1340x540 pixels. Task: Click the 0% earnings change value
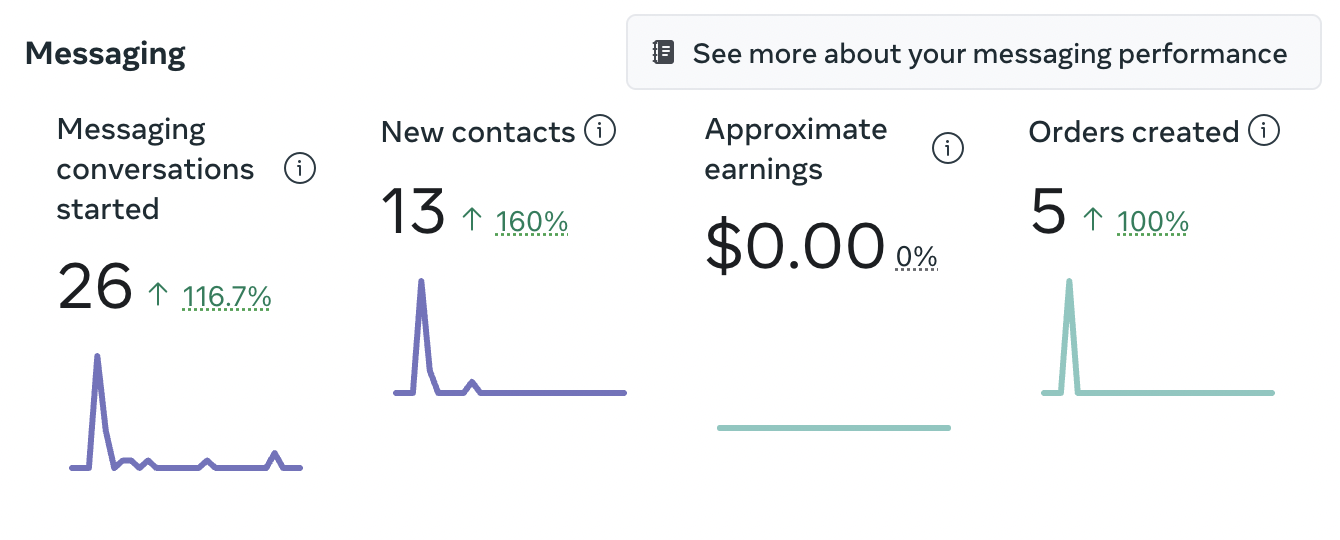917,258
